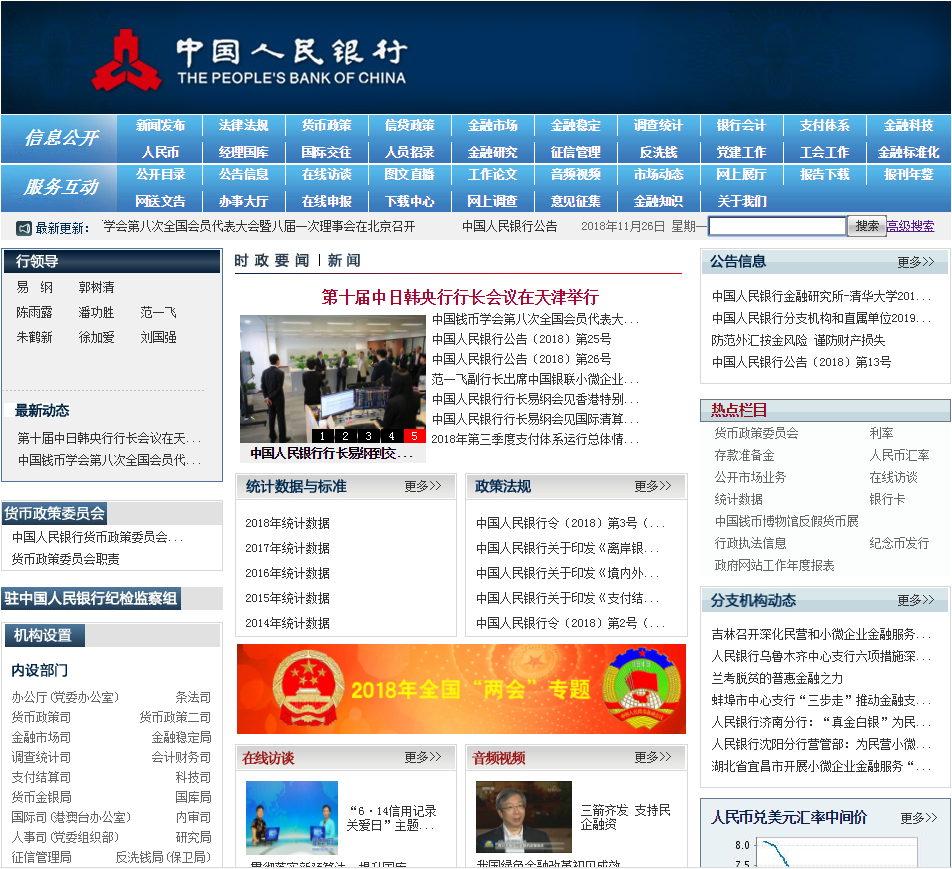952x869 pixels.
Task: Open the 公开市场业务 link
Action: pyautogui.click(x=750, y=477)
